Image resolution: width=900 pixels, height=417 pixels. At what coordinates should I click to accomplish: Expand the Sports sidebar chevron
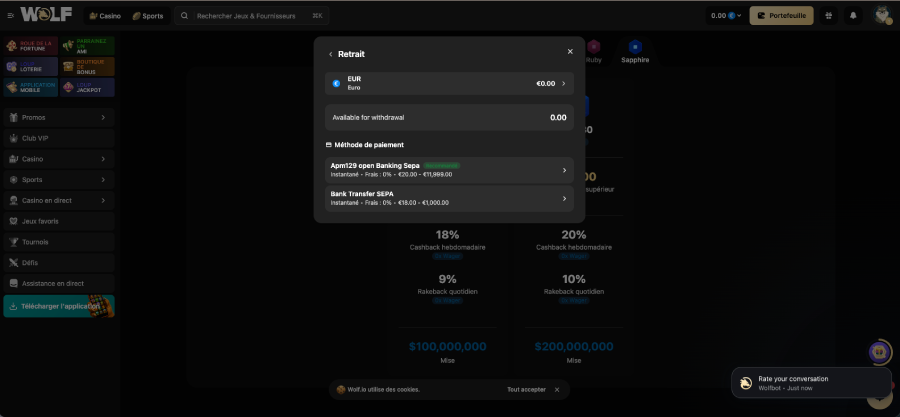pyautogui.click(x=103, y=180)
